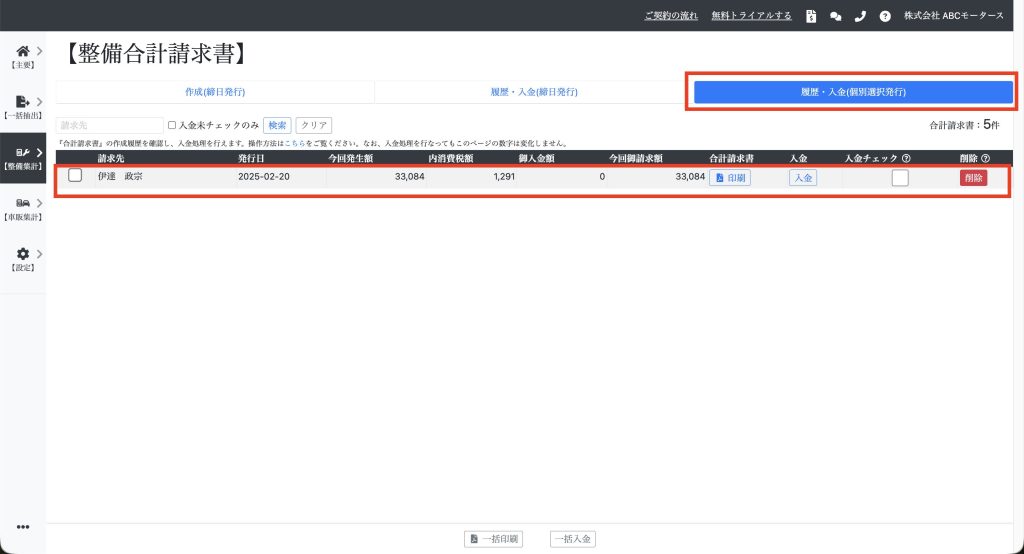
Task: Tick the row selection checkbox for 伊達 政宗
Action: pyautogui.click(x=75, y=176)
